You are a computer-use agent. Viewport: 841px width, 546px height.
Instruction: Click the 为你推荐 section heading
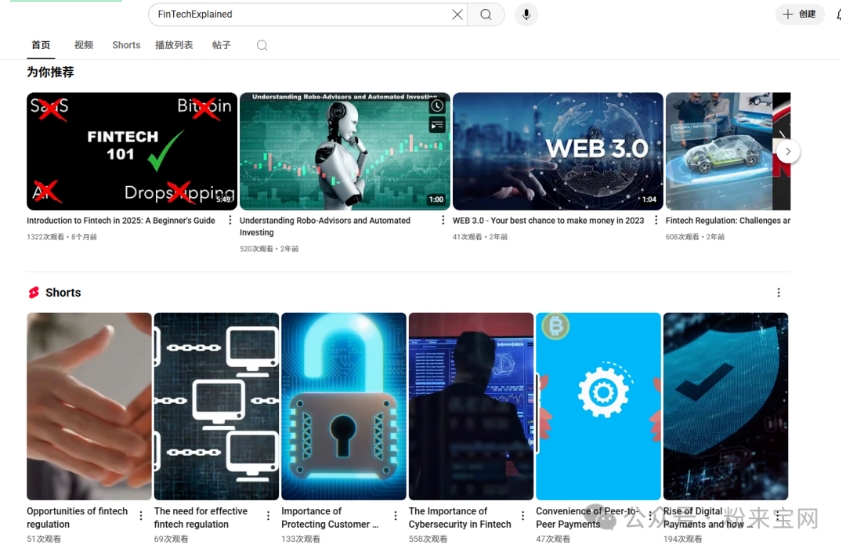(x=50, y=72)
